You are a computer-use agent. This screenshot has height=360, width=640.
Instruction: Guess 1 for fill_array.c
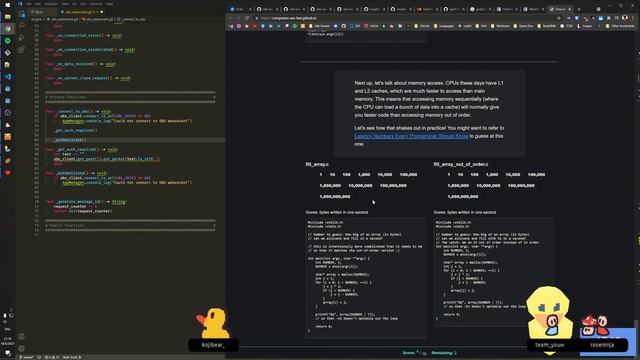tap(321, 174)
